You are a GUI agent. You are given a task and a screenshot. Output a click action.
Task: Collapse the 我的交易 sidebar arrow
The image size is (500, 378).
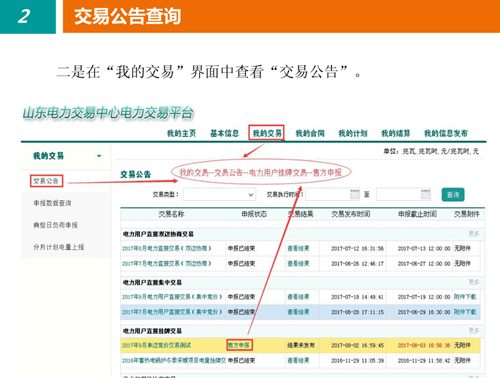tap(99, 156)
